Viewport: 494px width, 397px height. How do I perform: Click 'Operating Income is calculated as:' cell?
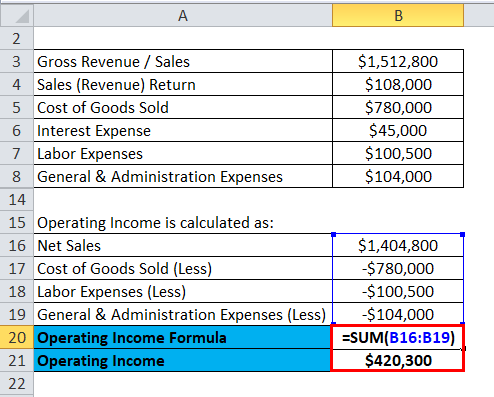[x=183, y=222]
